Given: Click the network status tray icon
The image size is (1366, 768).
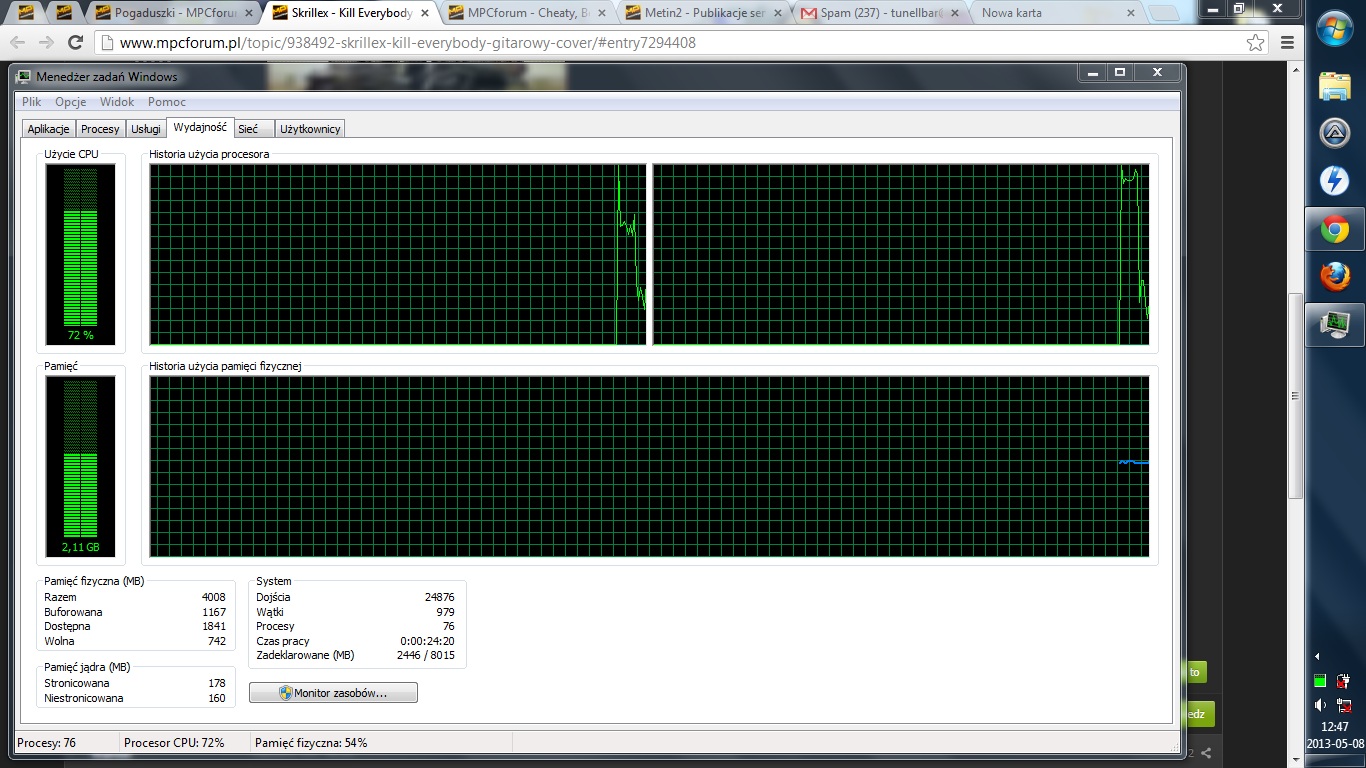Looking at the screenshot, I should pos(1344,705).
